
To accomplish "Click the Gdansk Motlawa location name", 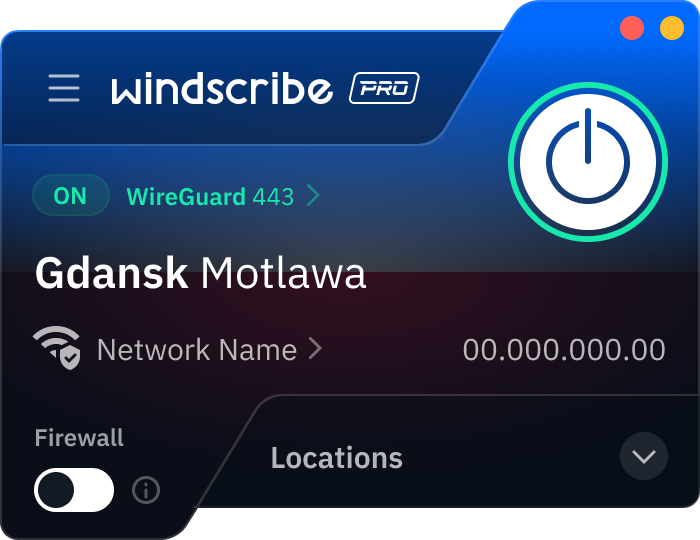I will tap(200, 273).
